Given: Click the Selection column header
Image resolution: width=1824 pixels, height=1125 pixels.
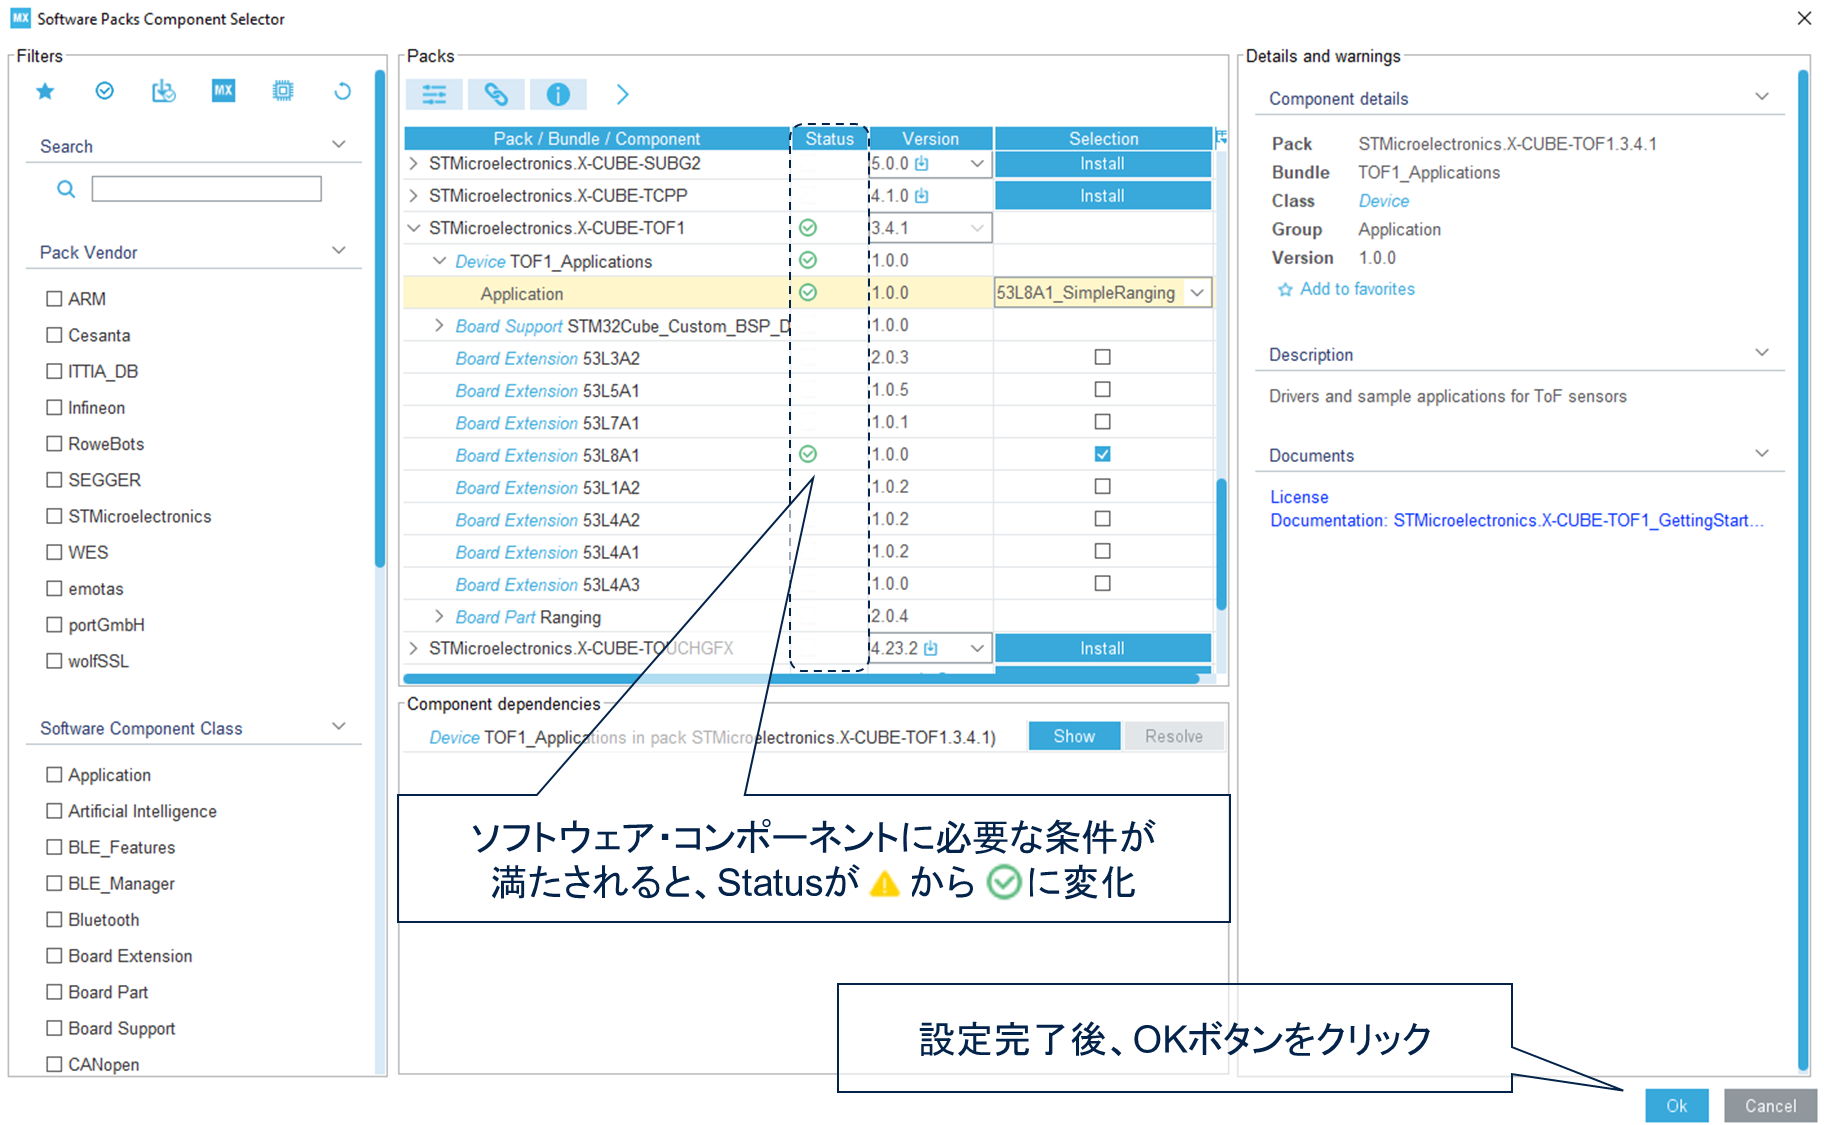Looking at the screenshot, I should pos(1104,138).
